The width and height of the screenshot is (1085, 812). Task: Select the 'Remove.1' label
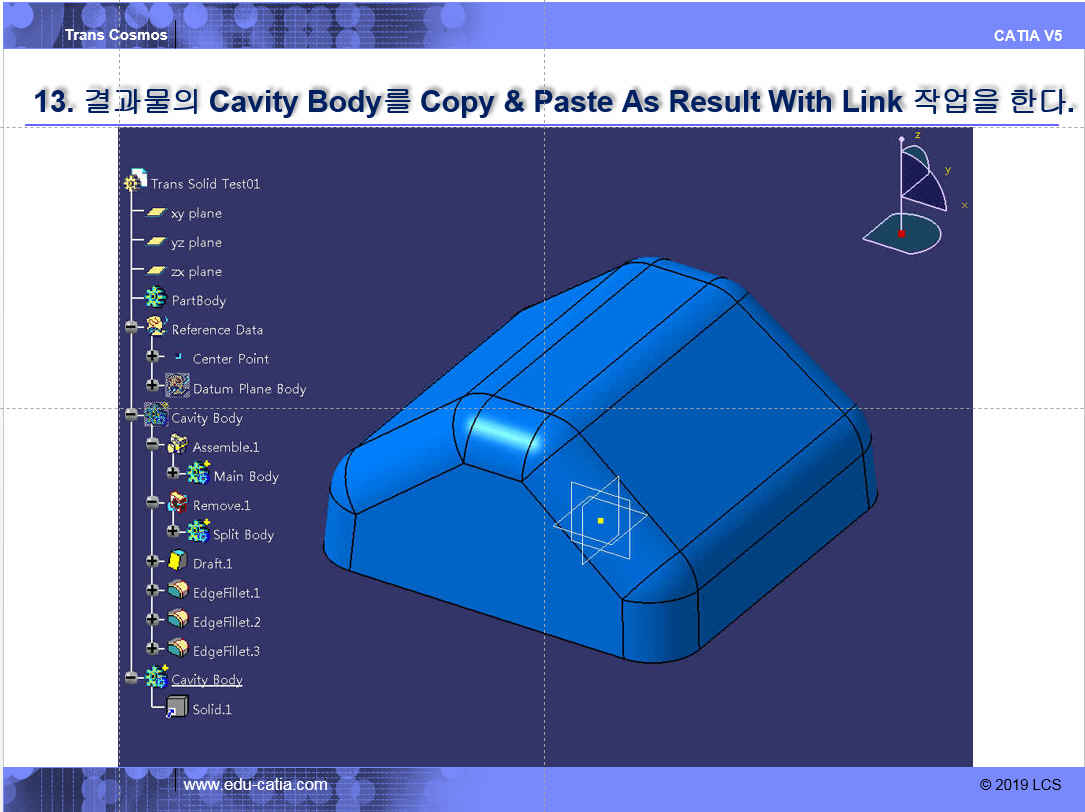click(221, 505)
